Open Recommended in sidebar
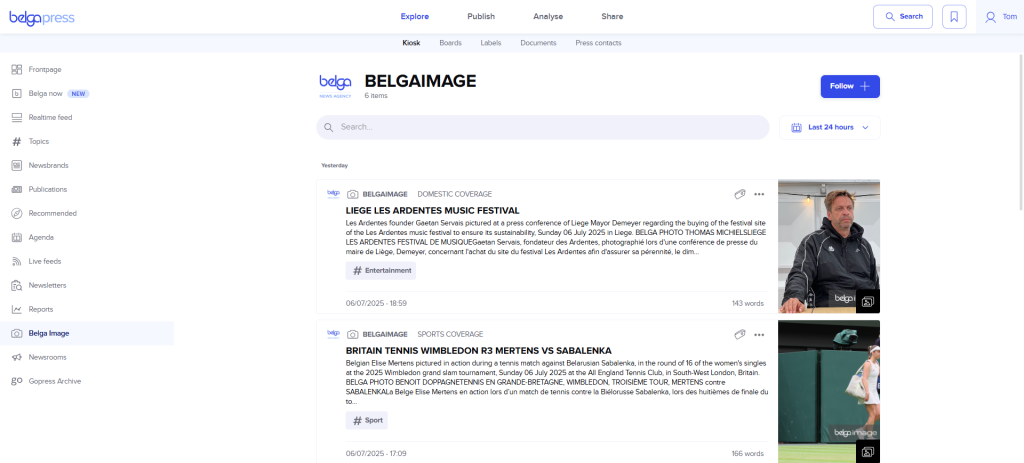The height and width of the screenshot is (463, 1024). click(52, 214)
